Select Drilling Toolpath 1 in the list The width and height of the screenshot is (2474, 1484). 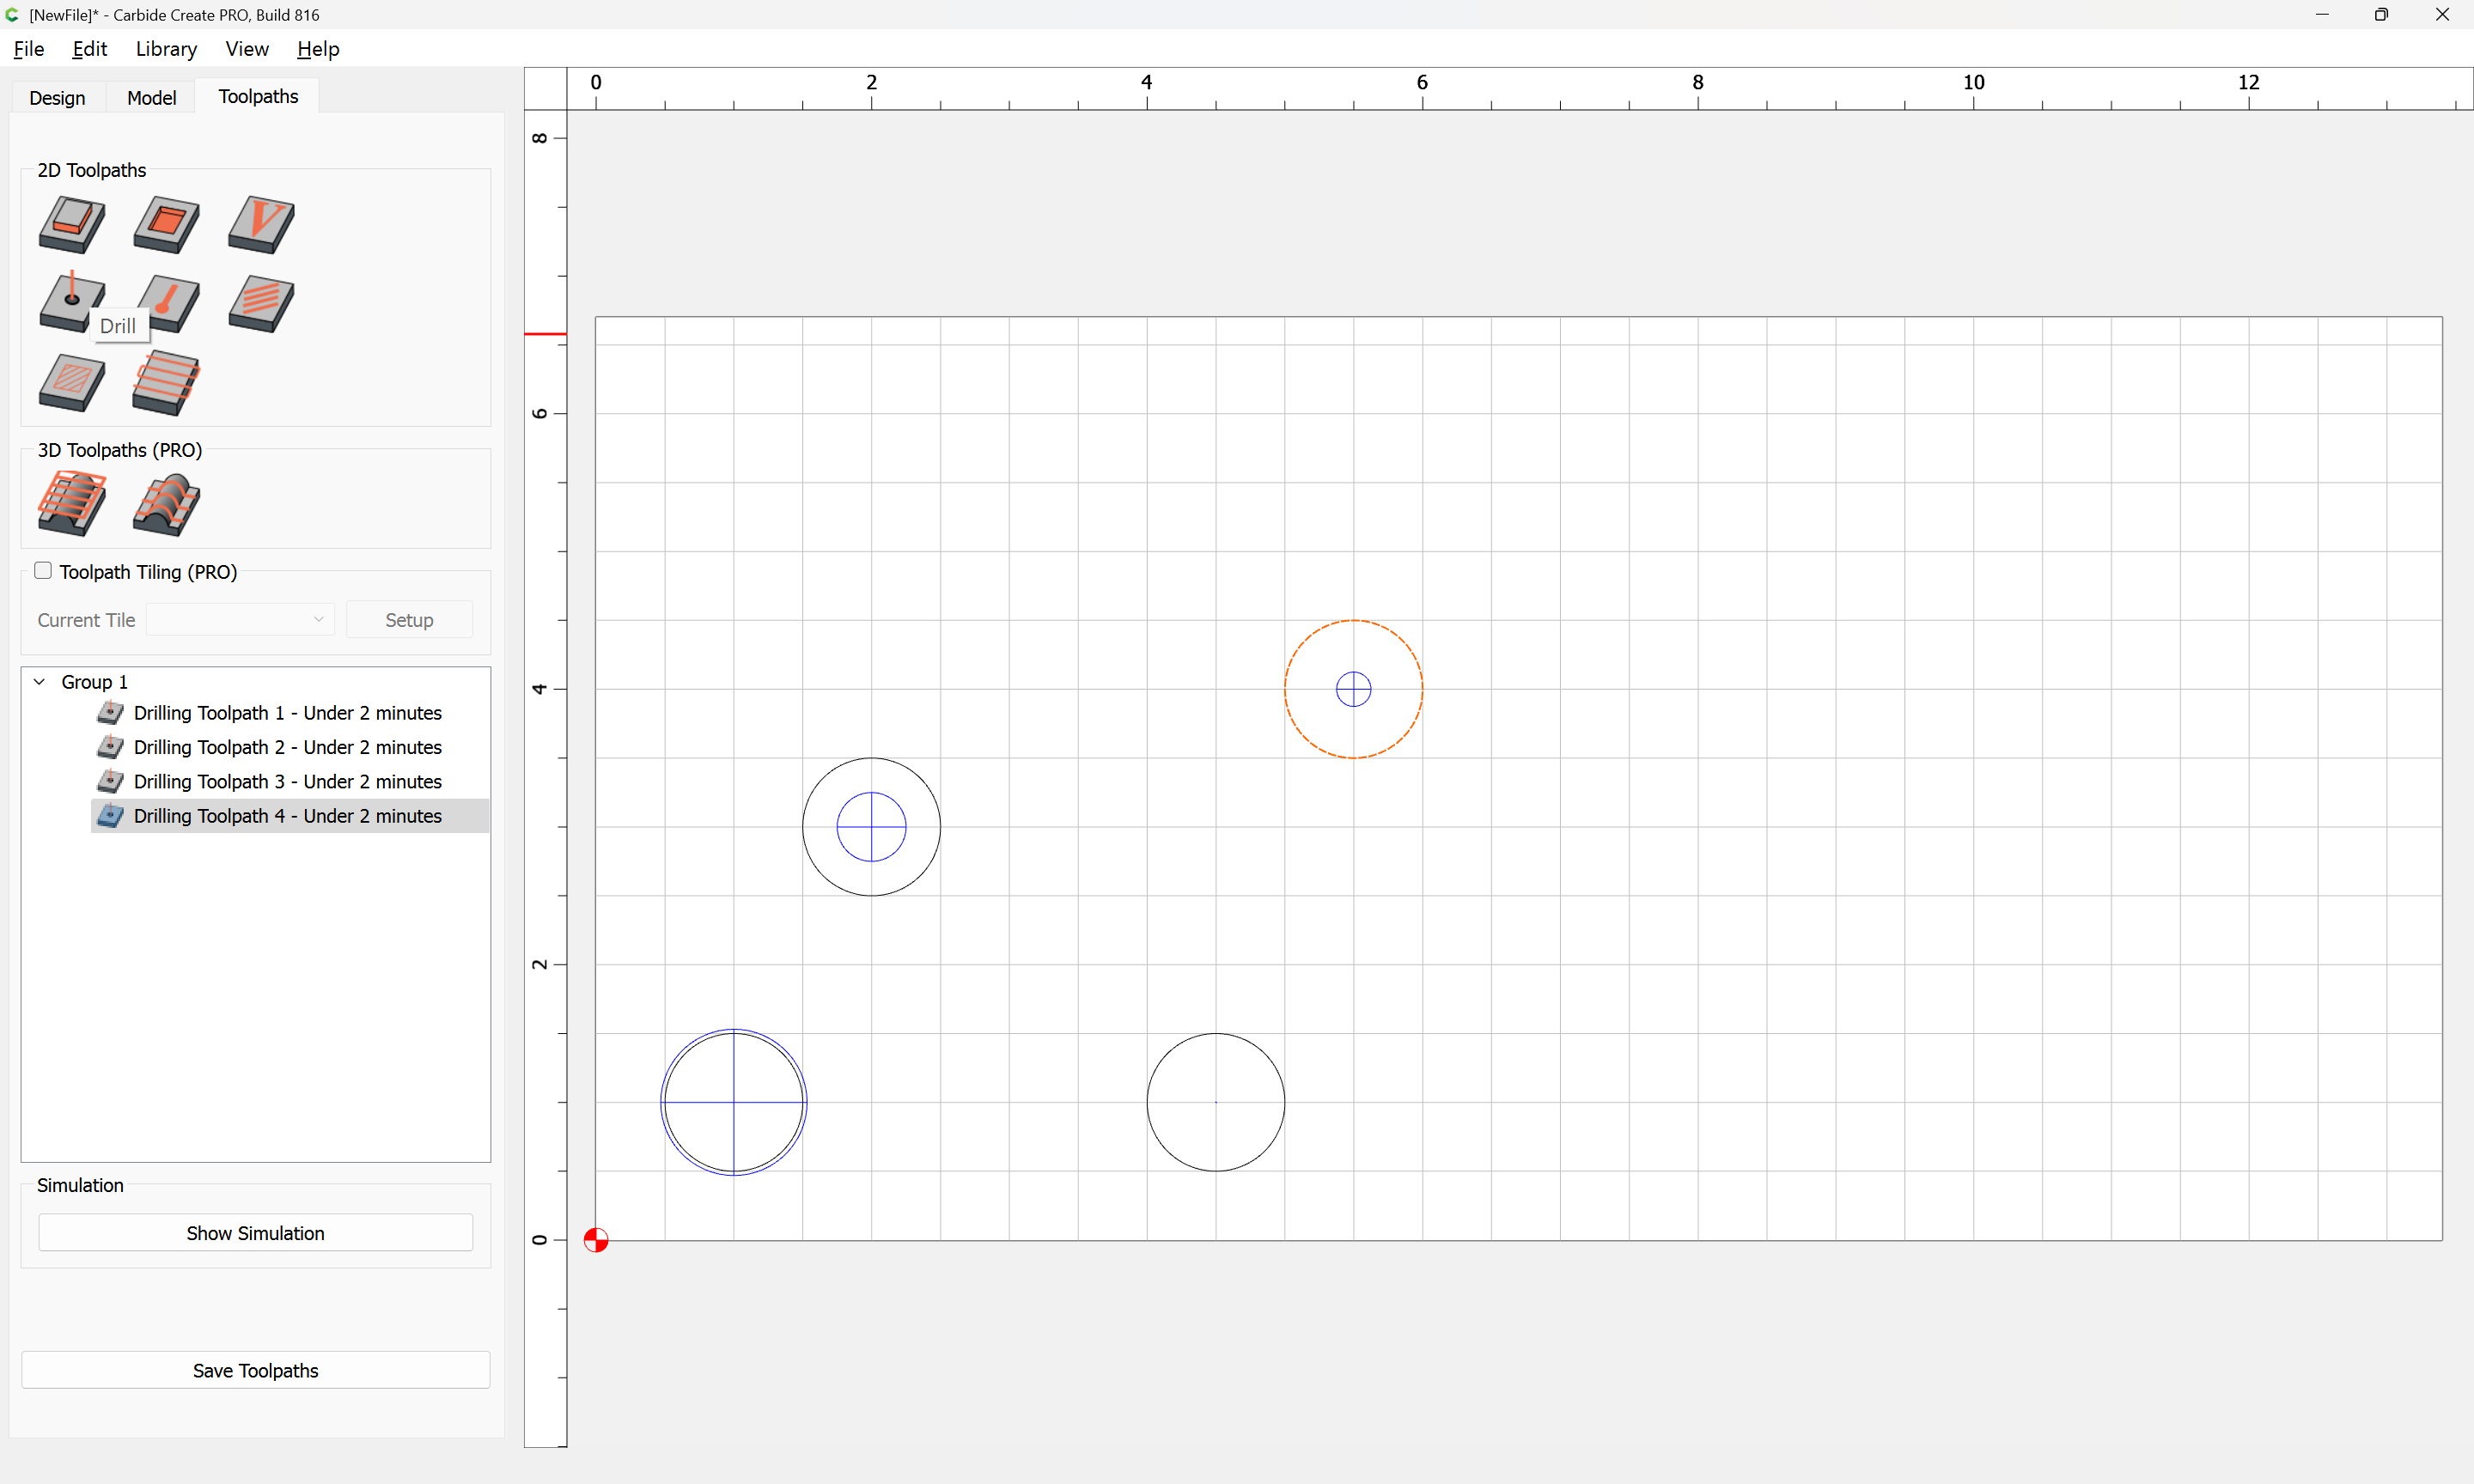point(287,713)
